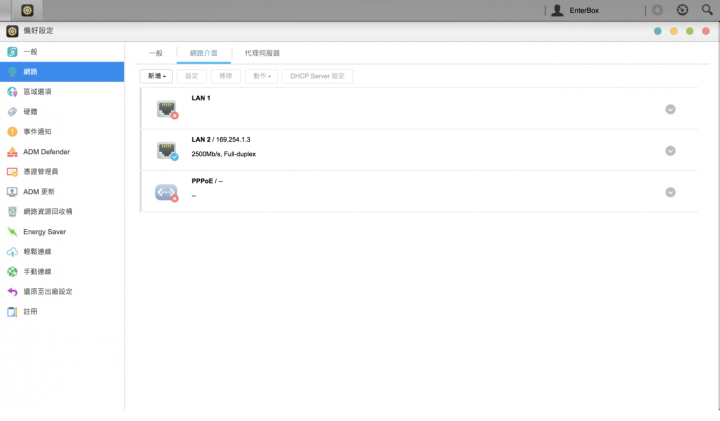Screen dimensions: 720x421
Task: Open ADM Defender section
Action: coord(62,152)
